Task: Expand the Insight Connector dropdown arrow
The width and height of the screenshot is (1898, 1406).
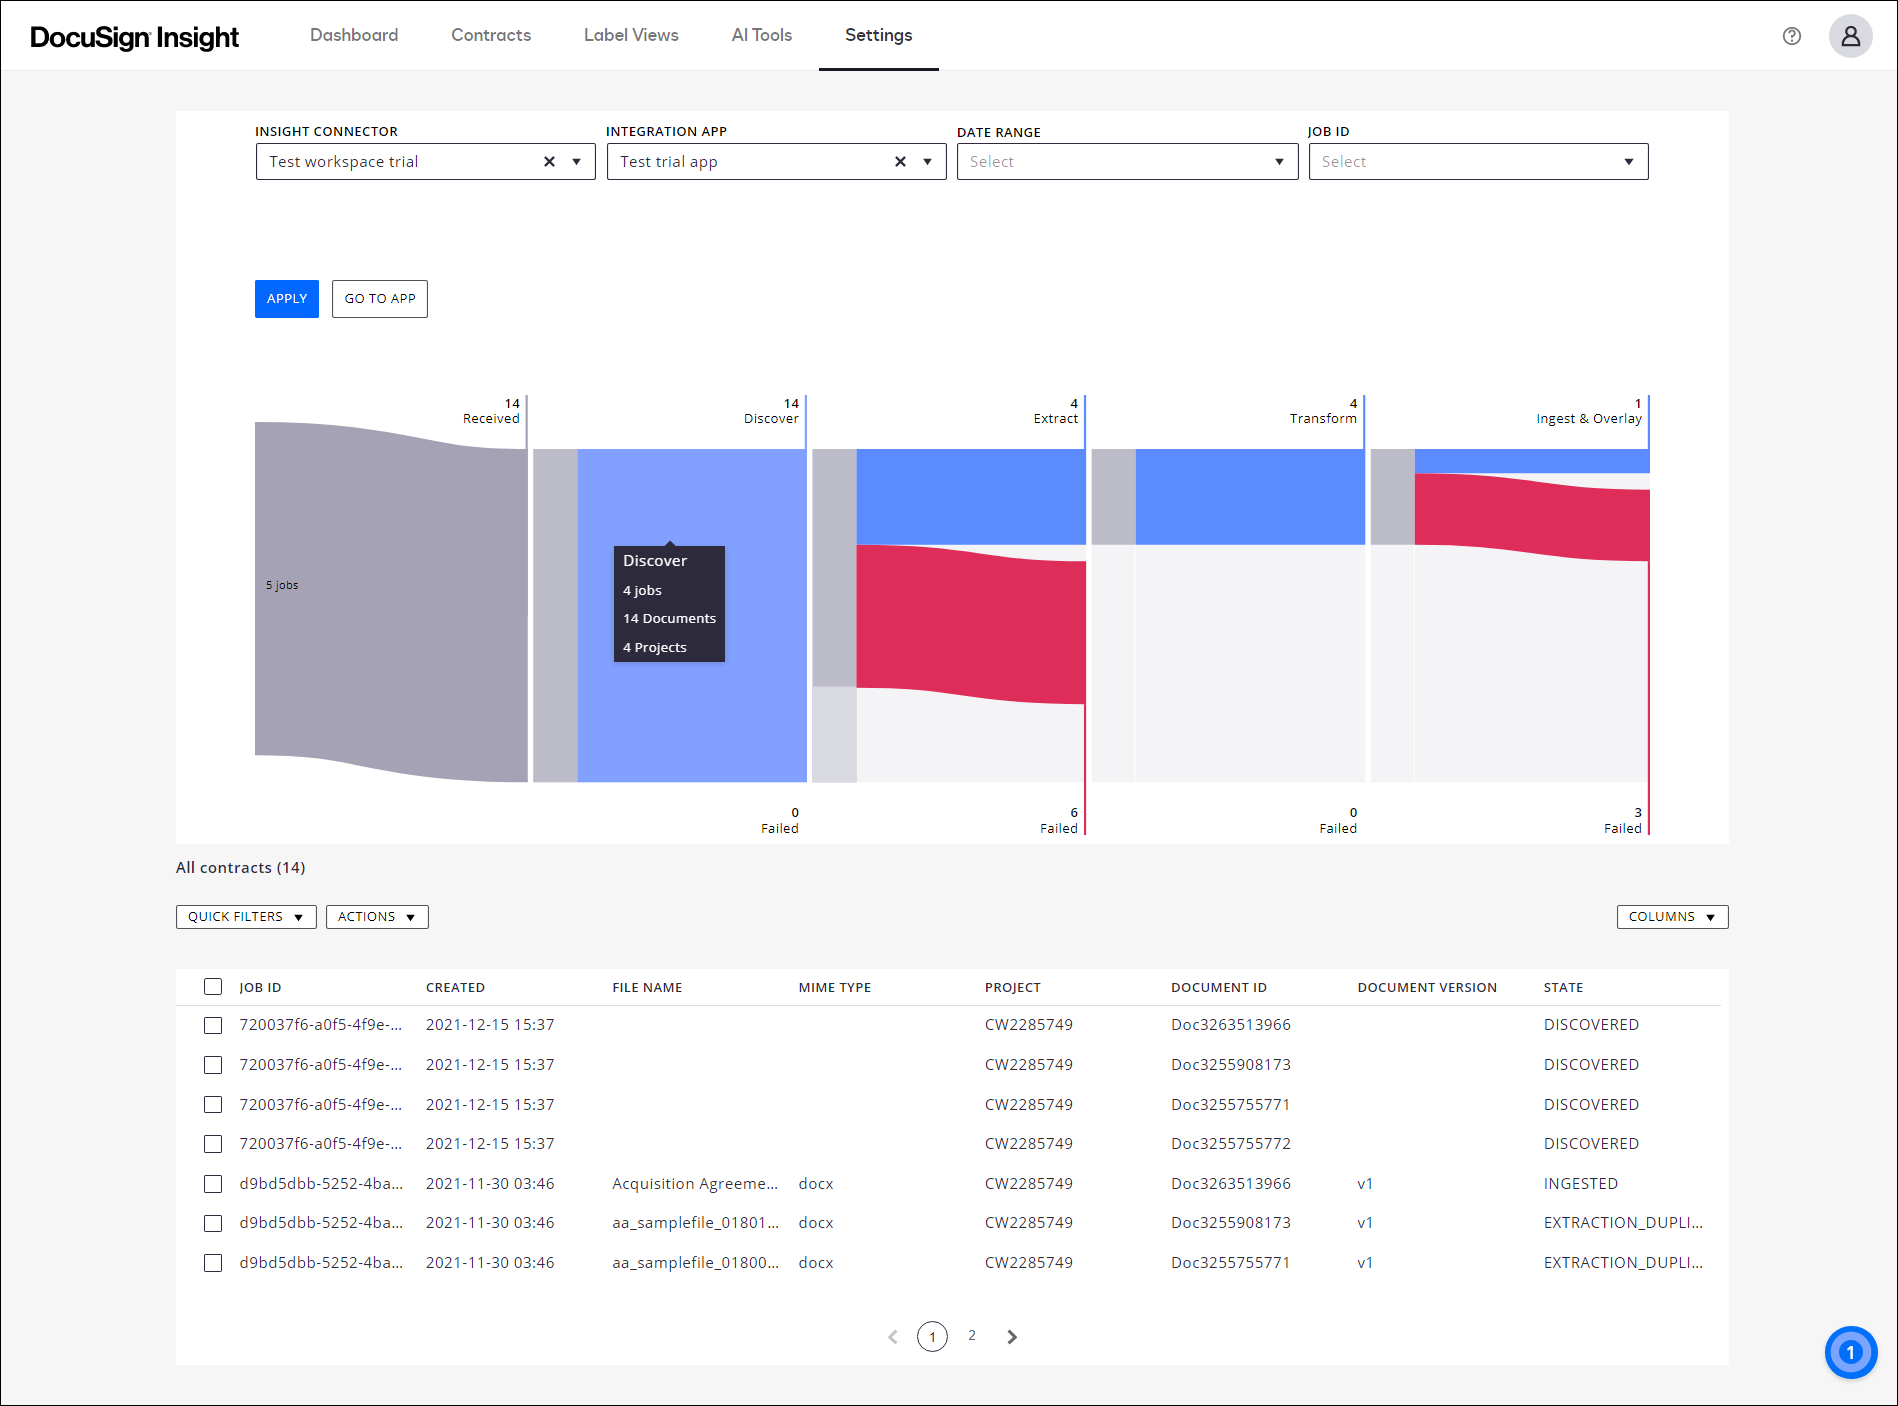Action: click(577, 162)
